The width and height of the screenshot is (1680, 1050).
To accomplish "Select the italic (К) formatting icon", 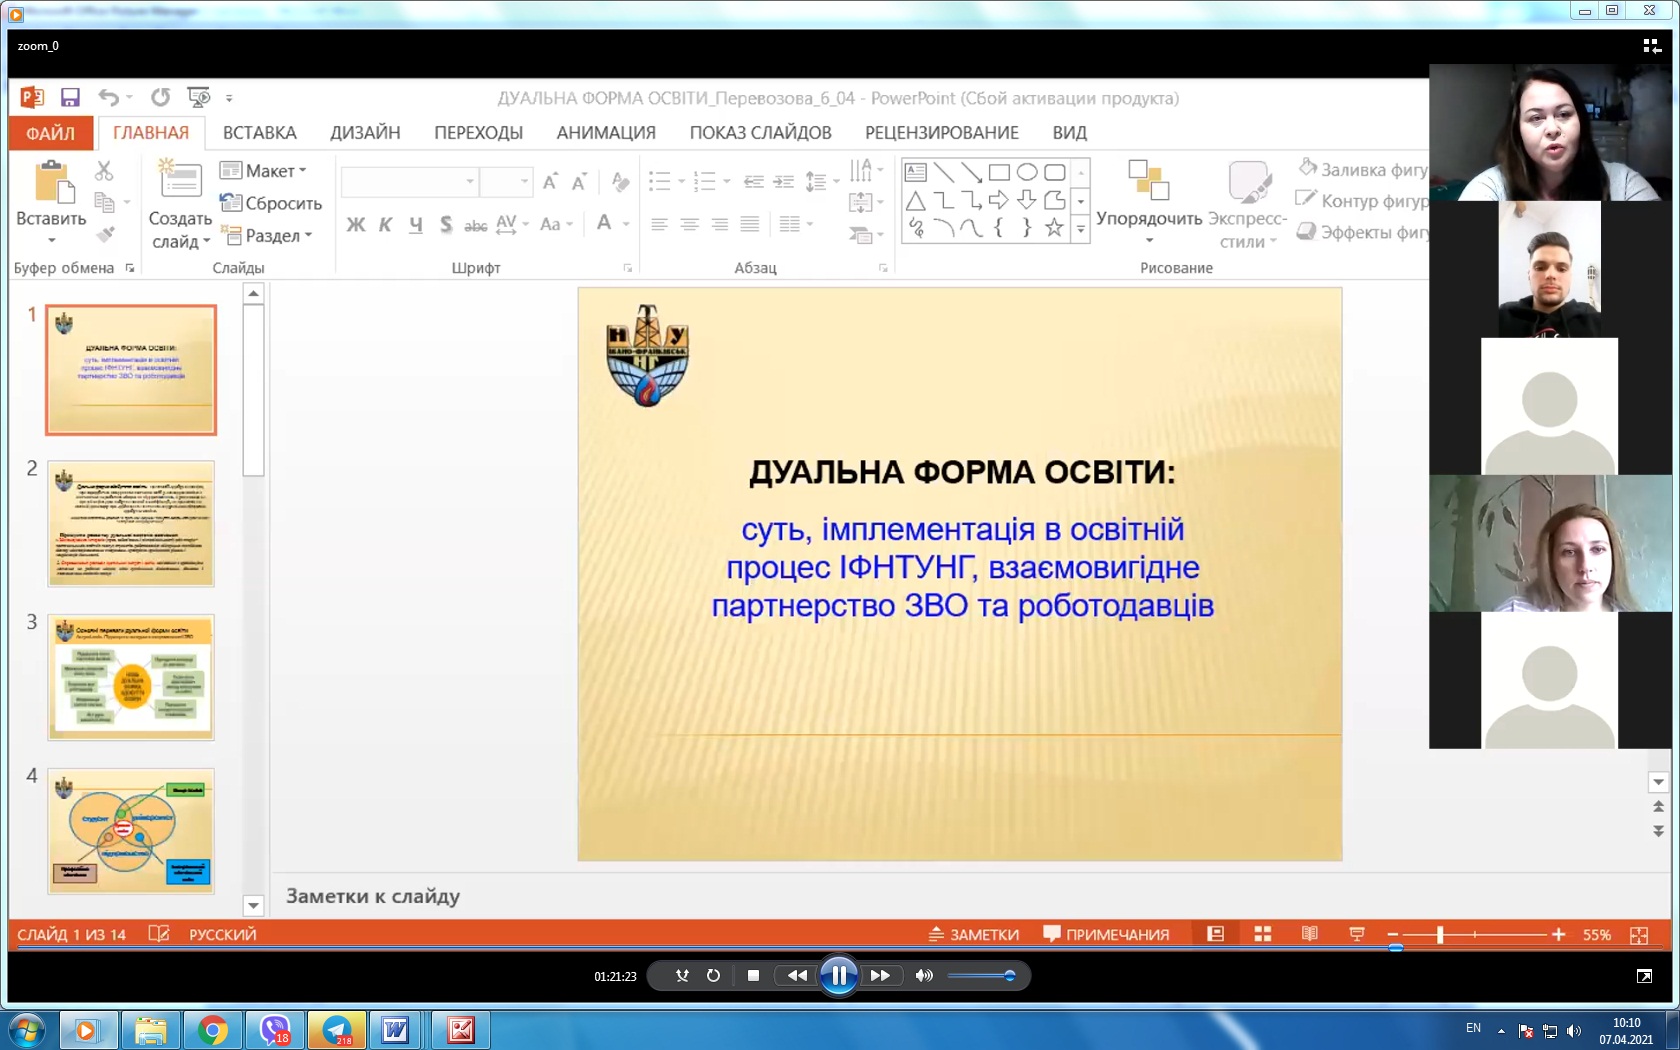I will (385, 225).
